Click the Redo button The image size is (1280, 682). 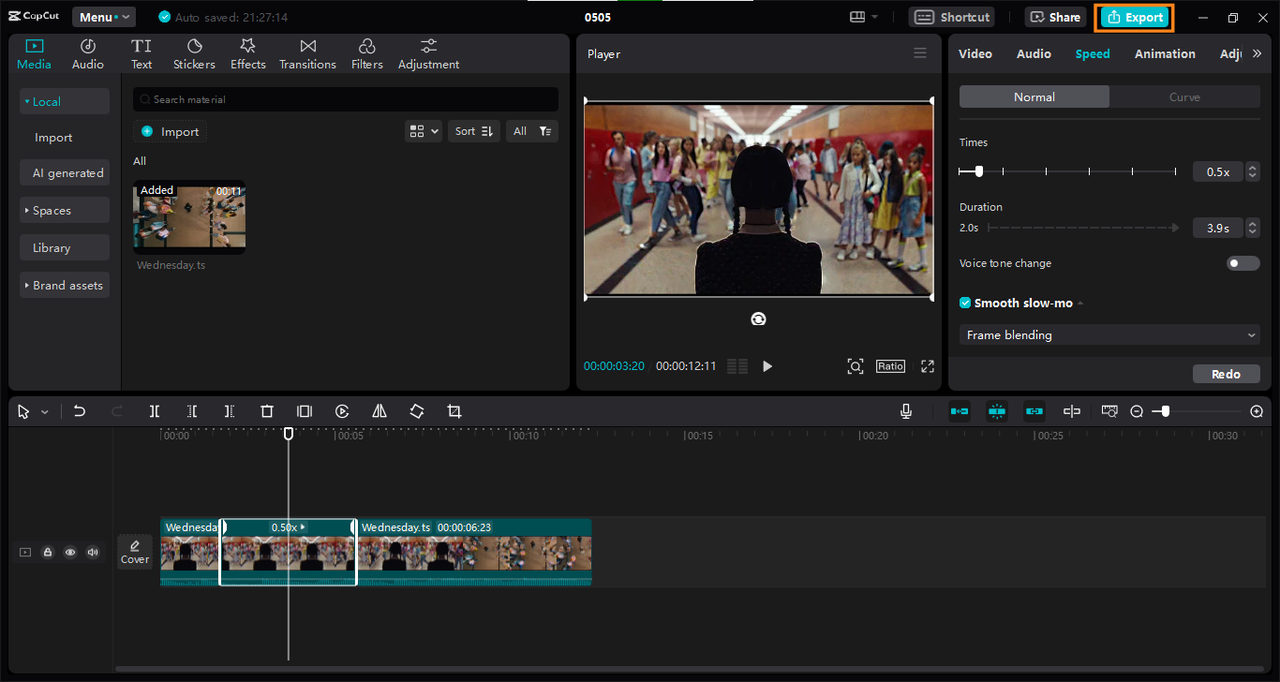(1226, 374)
